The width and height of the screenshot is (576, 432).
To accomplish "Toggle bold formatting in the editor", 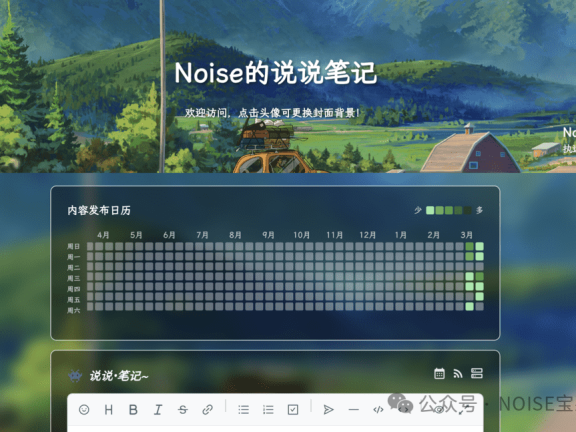I will point(133,409).
